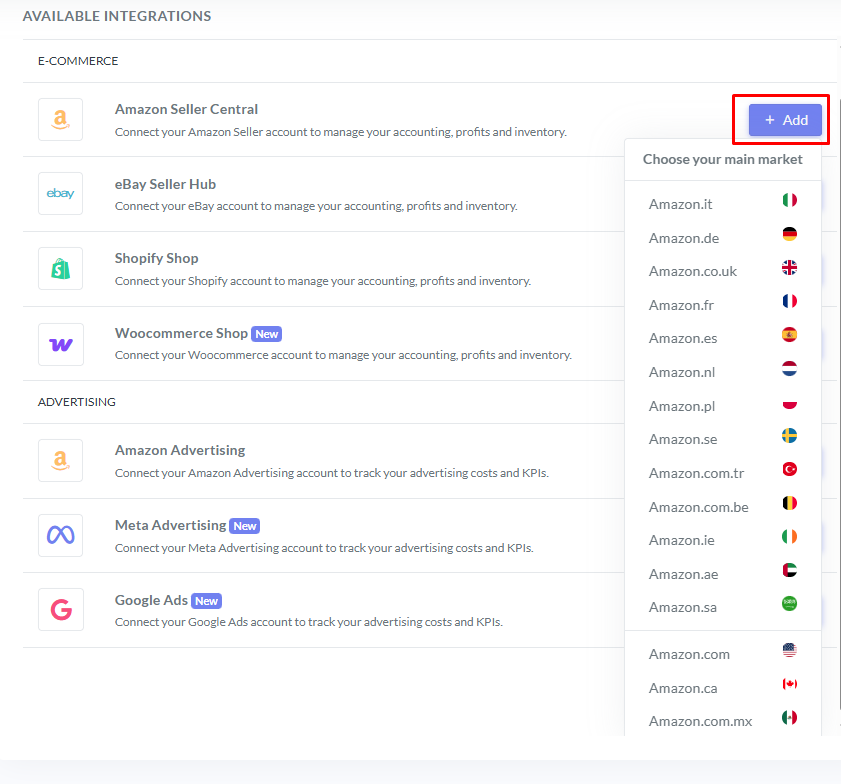The width and height of the screenshot is (841, 784).
Task: Click the Add button for Amazon Seller Central
Action: pyautogui.click(x=785, y=120)
